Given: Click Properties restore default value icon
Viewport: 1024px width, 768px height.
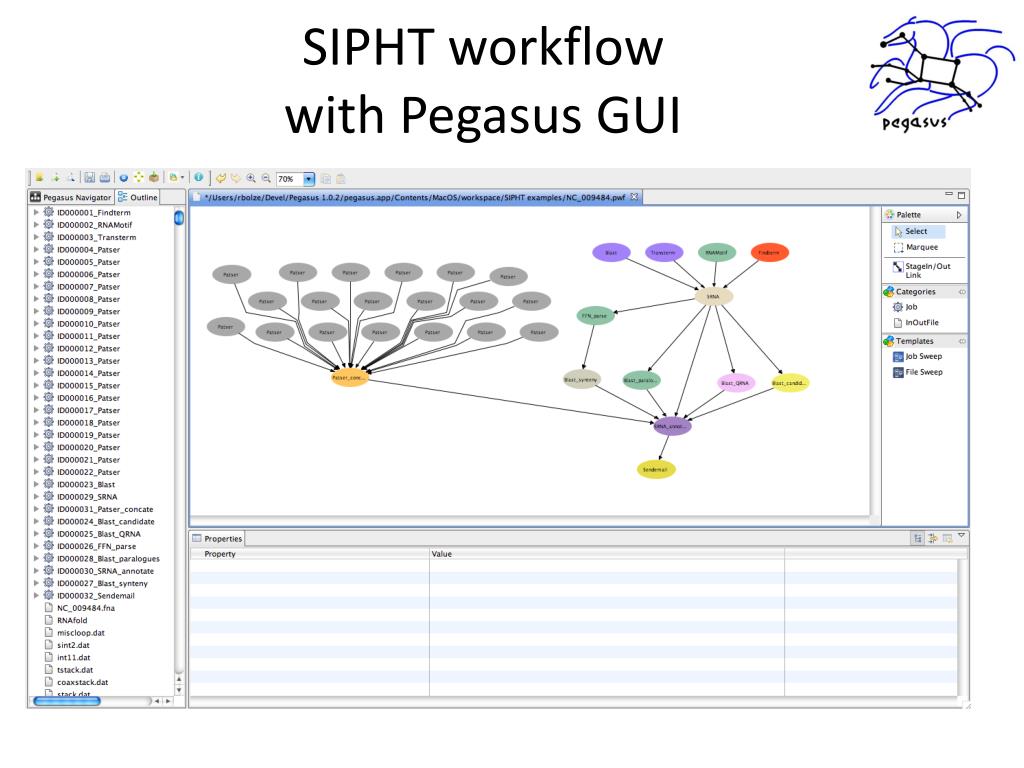Looking at the screenshot, I should [947, 538].
